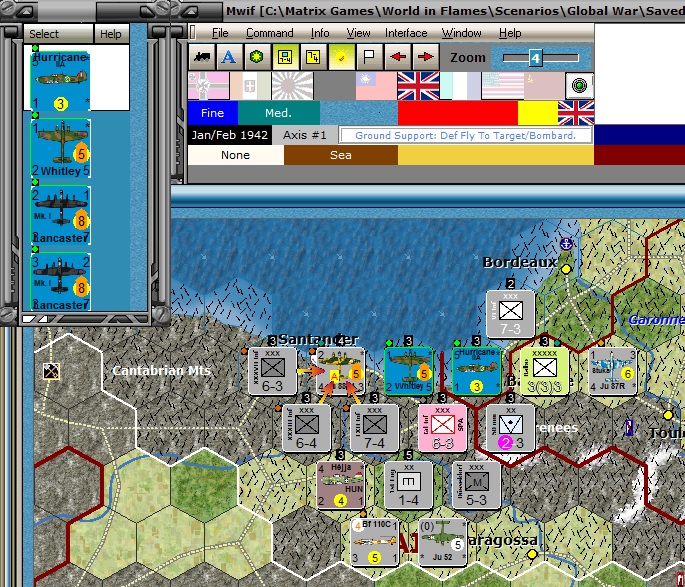Select the upper Lancaster in the side panel
The height and width of the screenshot is (587, 685).
[61, 215]
